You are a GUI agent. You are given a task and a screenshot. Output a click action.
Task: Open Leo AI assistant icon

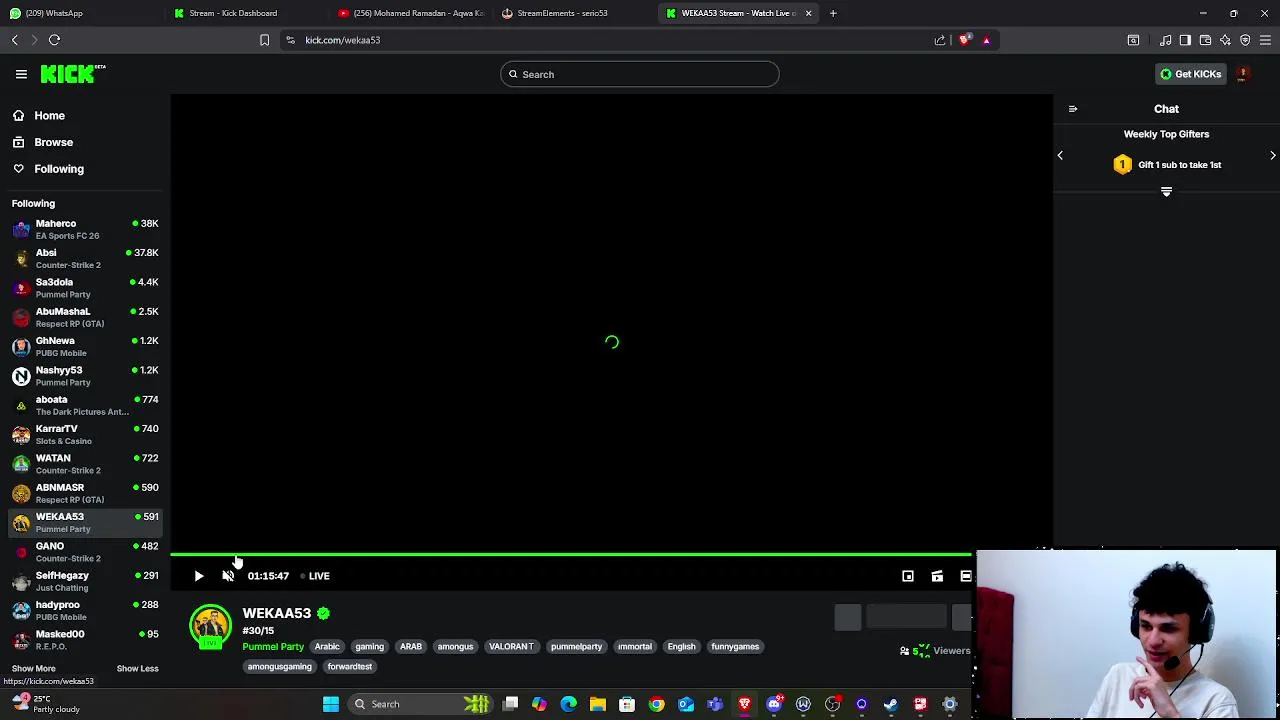1225,40
